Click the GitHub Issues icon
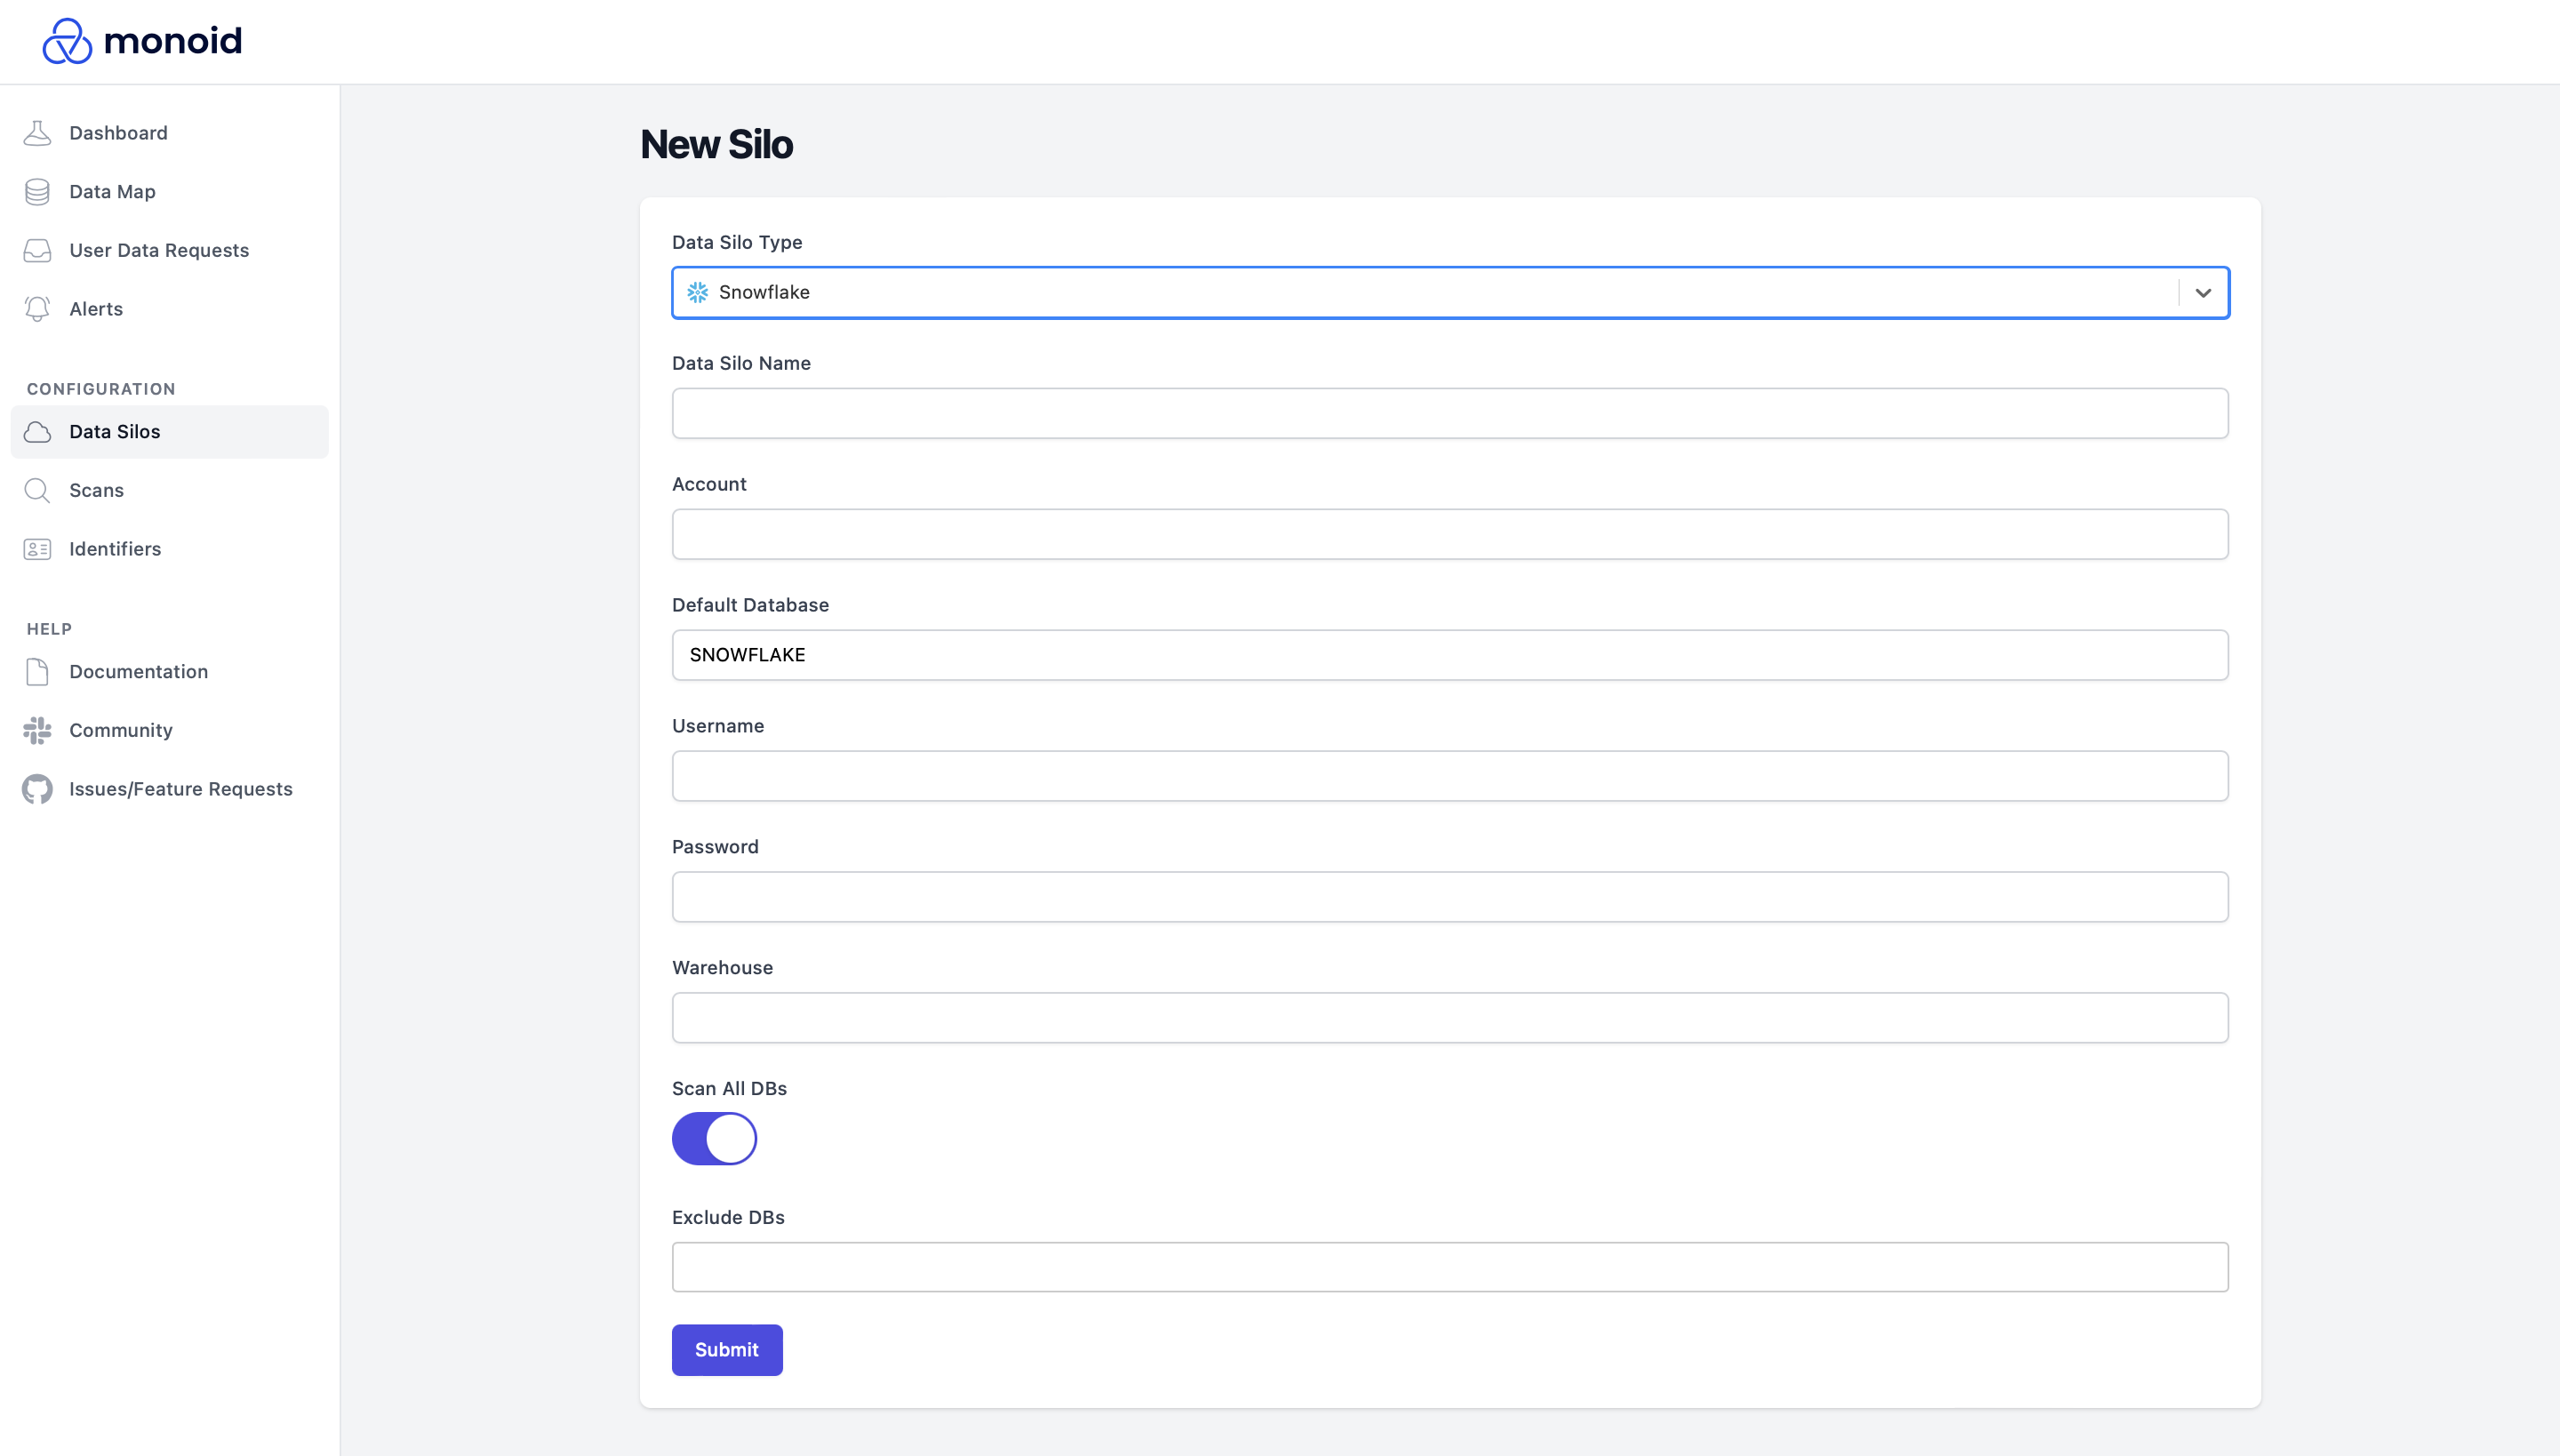The width and height of the screenshot is (2560, 1456). tap(37, 789)
